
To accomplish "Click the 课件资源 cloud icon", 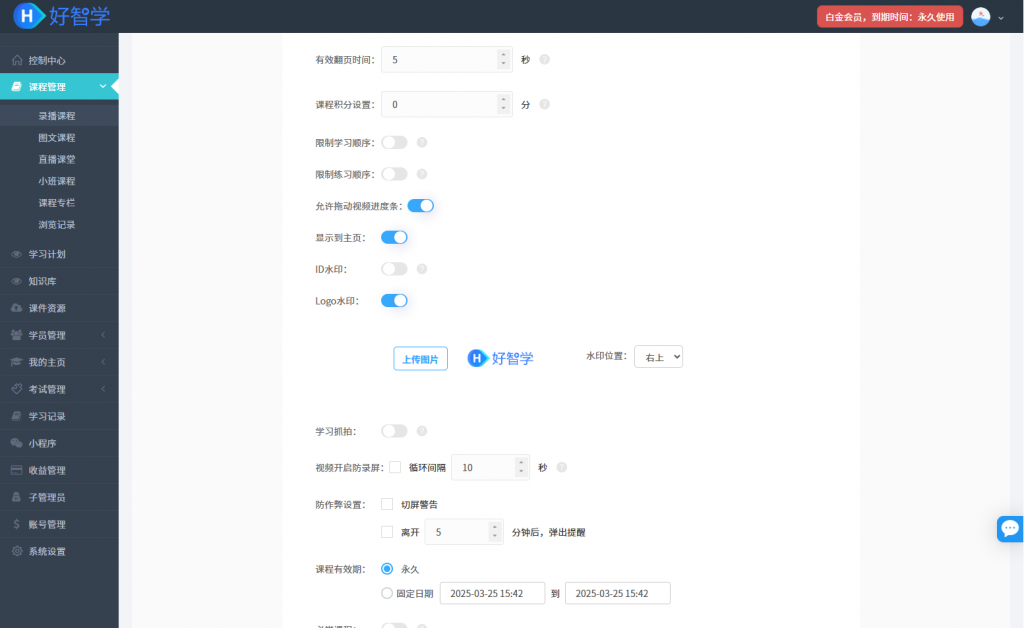I will coord(17,308).
